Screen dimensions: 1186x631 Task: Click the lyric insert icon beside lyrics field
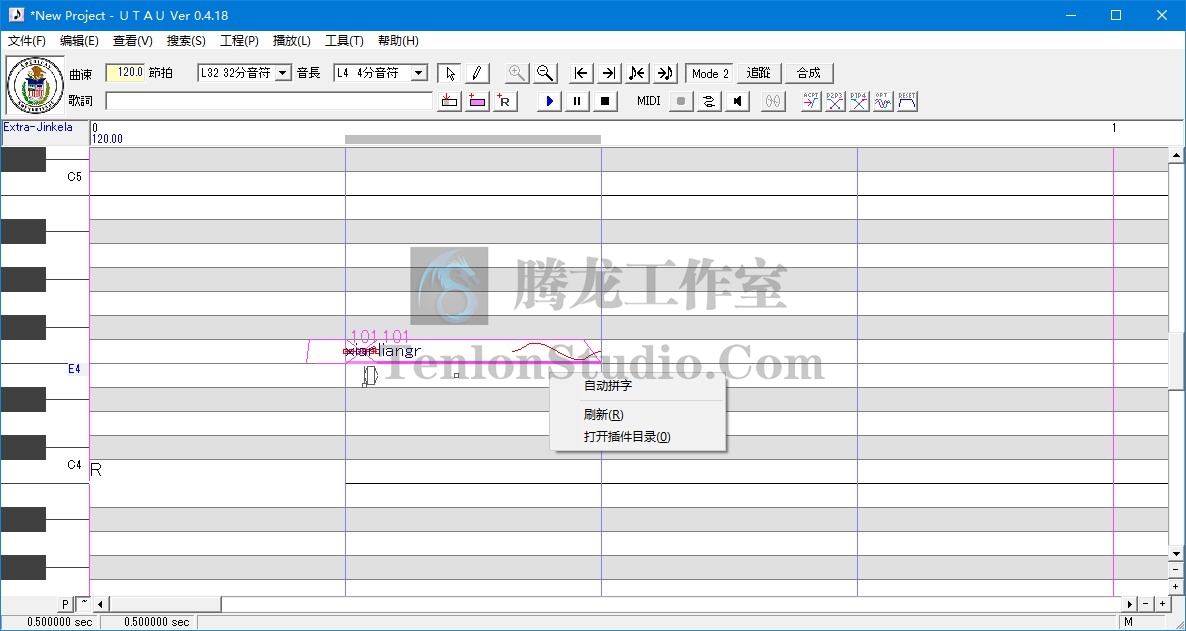point(449,101)
